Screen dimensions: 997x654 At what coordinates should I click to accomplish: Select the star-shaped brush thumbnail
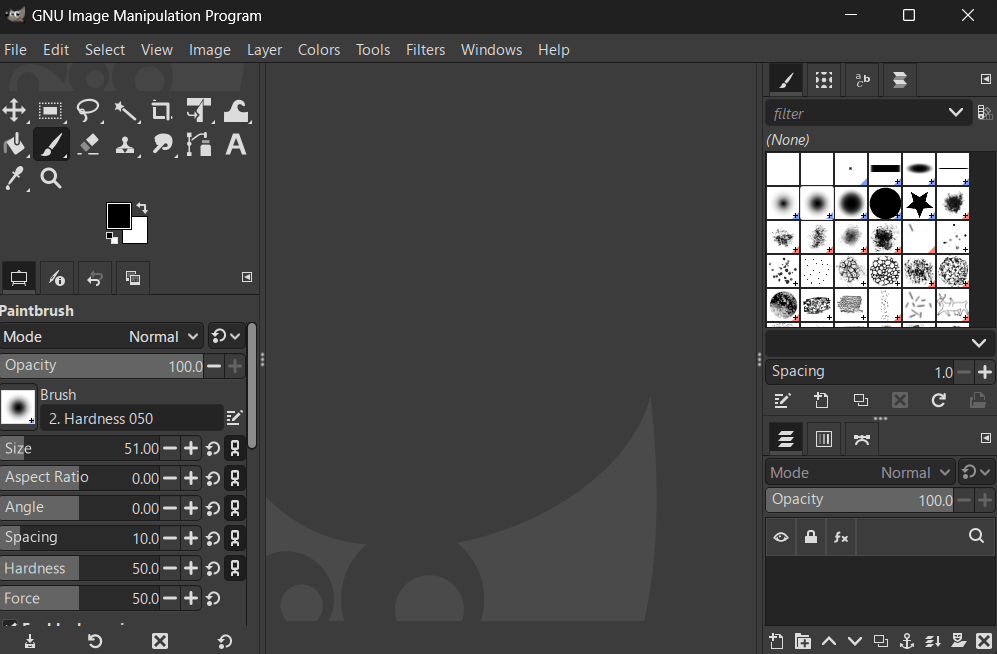click(x=919, y=203)
